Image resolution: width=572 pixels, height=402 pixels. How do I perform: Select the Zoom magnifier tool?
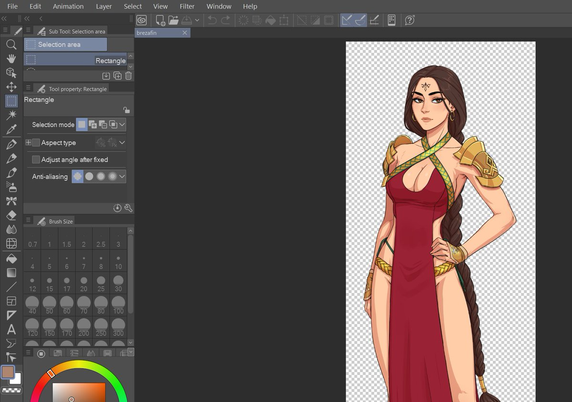point(11,45)
